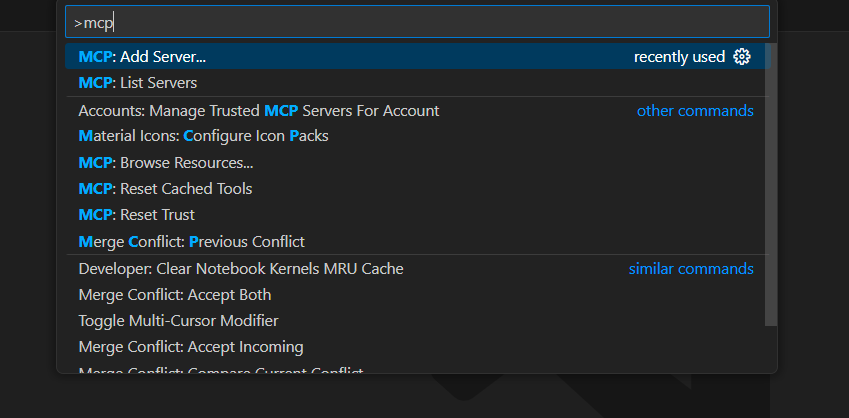The height and width of the screenshot is (418, 849).
Task: Choose Merge Conflict: Accept Both
Action: pos(174,295)
